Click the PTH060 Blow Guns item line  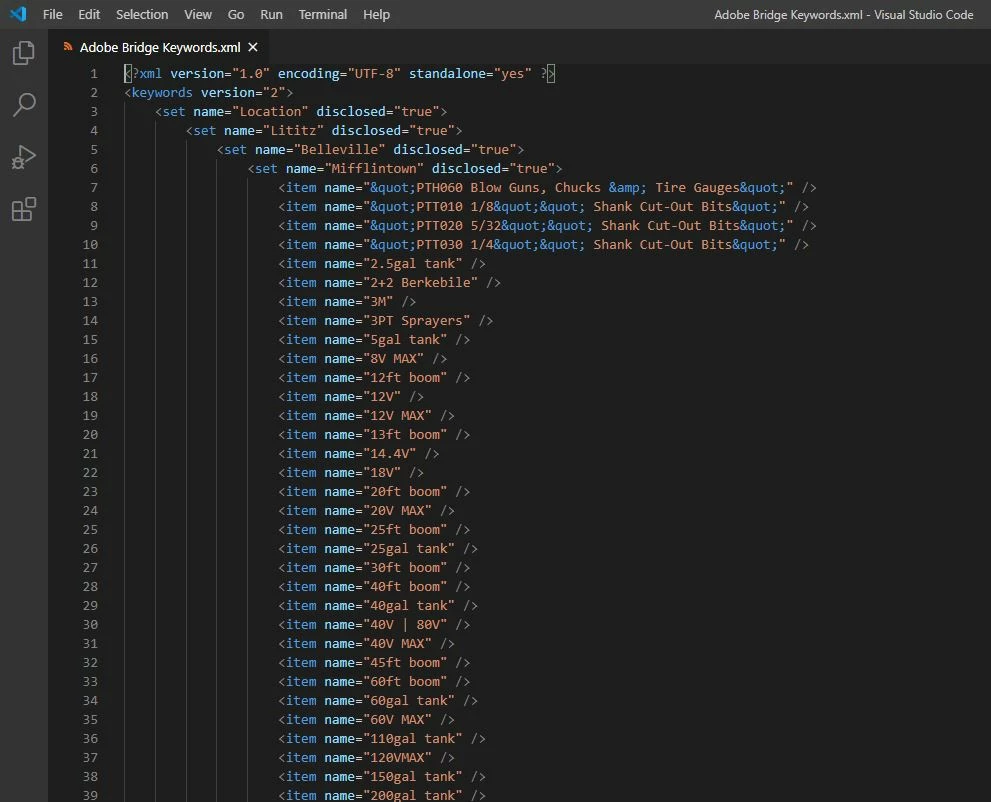(547, 188)
